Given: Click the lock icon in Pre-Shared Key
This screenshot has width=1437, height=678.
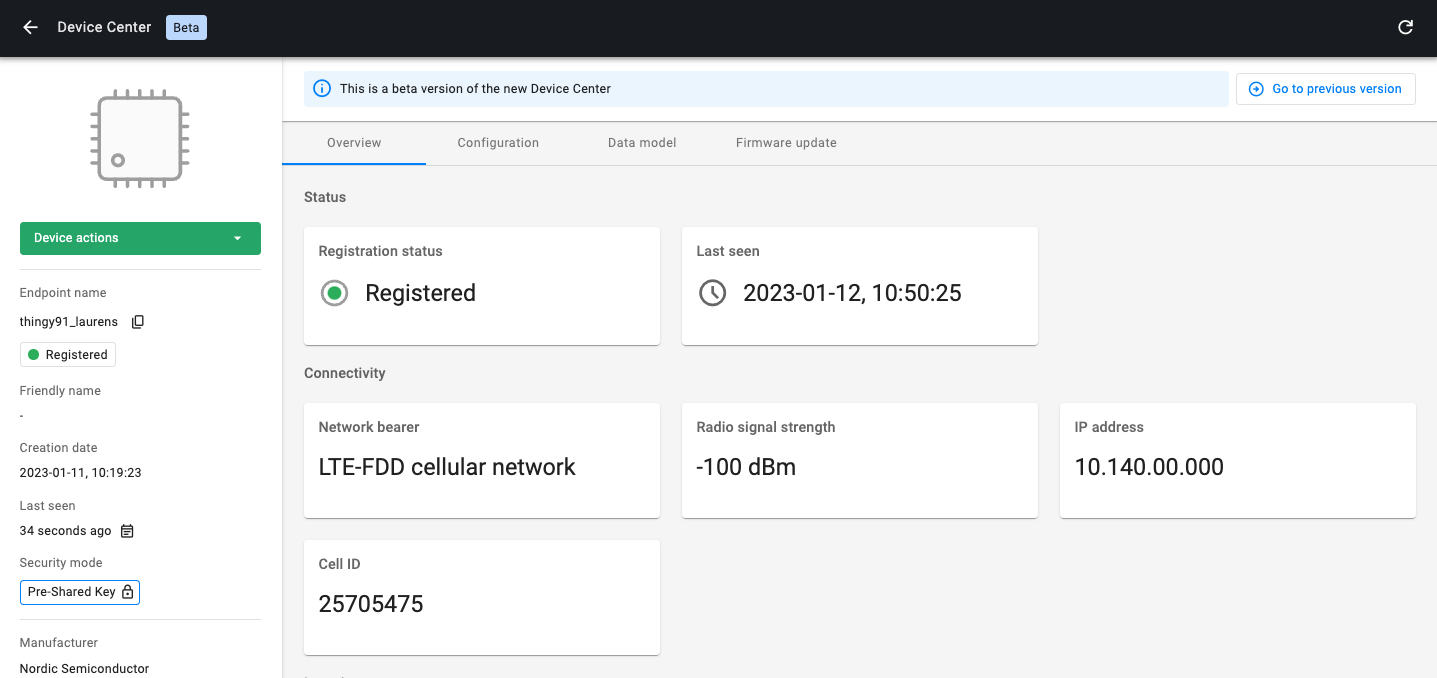Looking at the screenshot, I should (x=127, y=592).
